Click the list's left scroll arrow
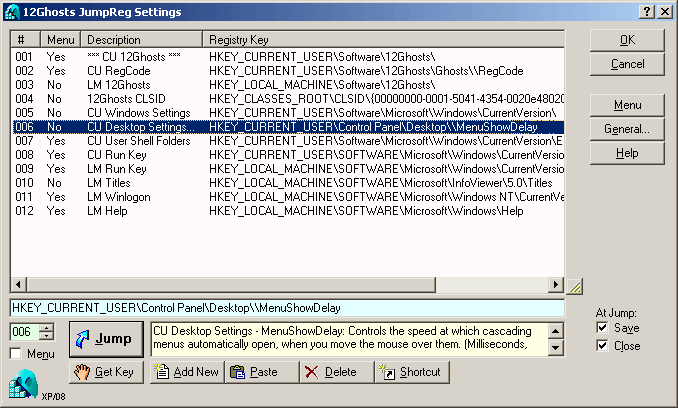Screen dimensions: 678x408 point(18,284)
